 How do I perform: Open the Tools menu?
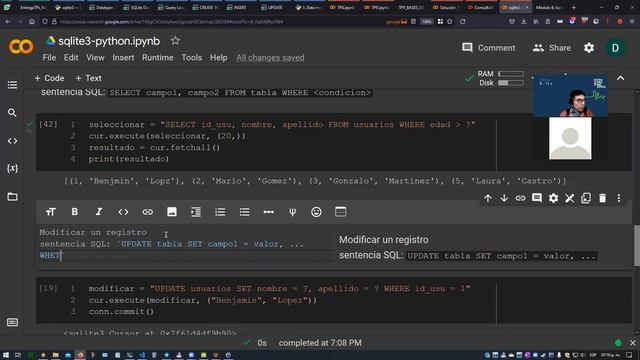[191, 58]
